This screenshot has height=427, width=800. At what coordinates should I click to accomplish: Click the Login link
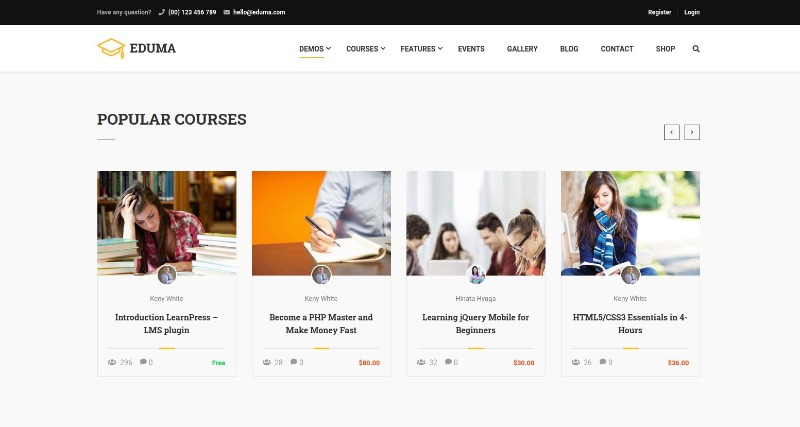692,12
